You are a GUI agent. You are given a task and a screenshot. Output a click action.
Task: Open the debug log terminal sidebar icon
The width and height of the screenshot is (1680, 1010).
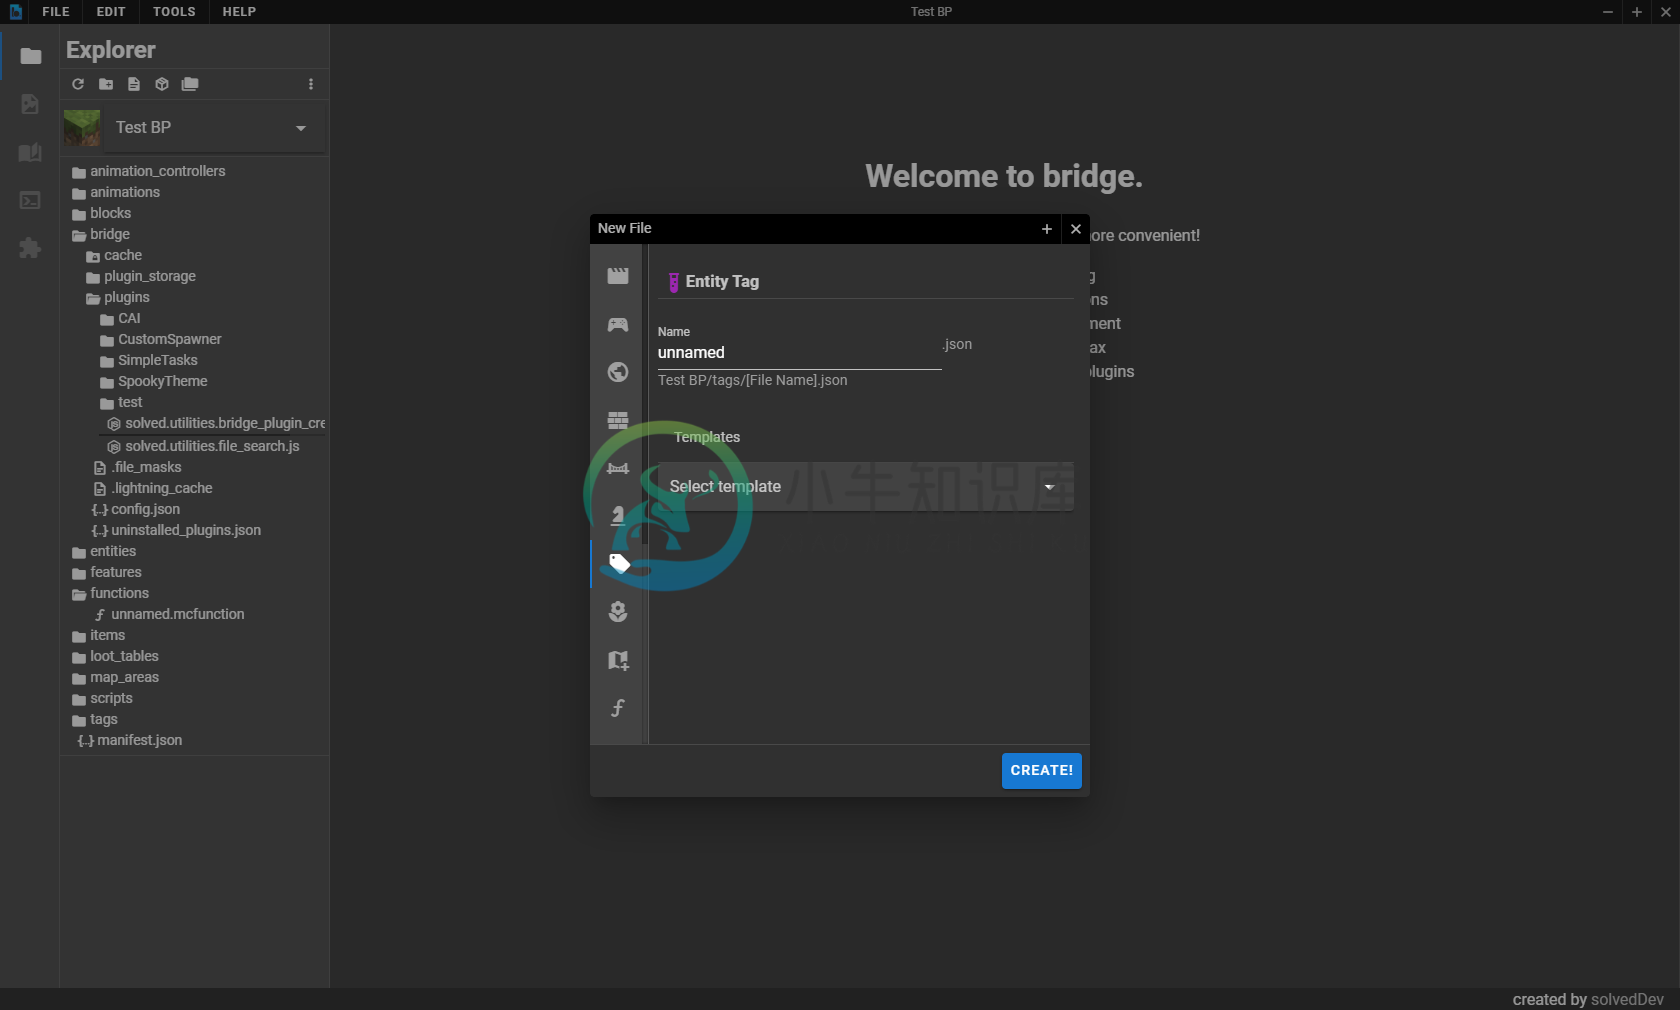tap(30, 200)
